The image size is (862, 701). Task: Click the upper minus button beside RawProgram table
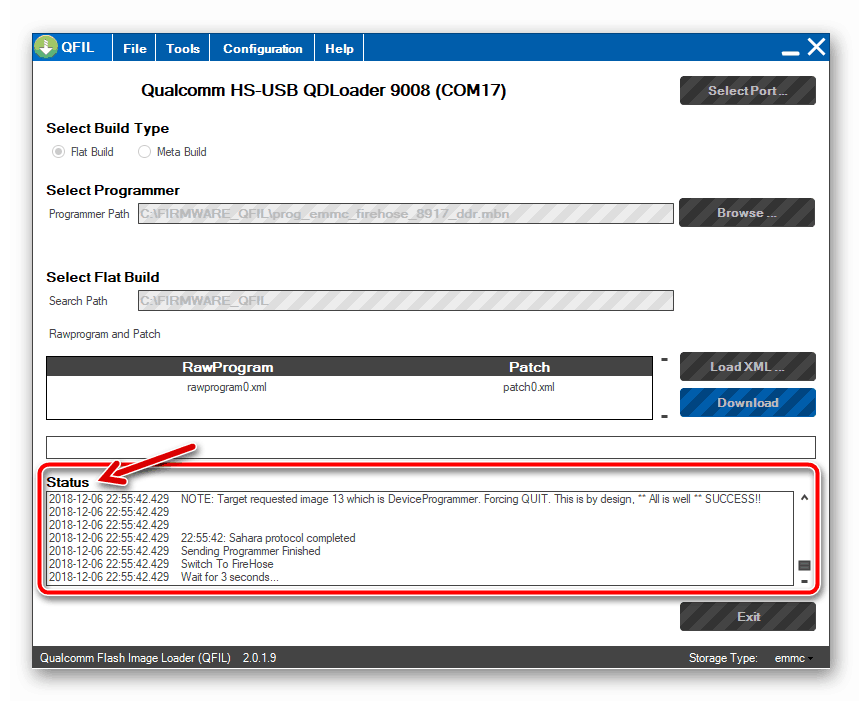point(664,360)
